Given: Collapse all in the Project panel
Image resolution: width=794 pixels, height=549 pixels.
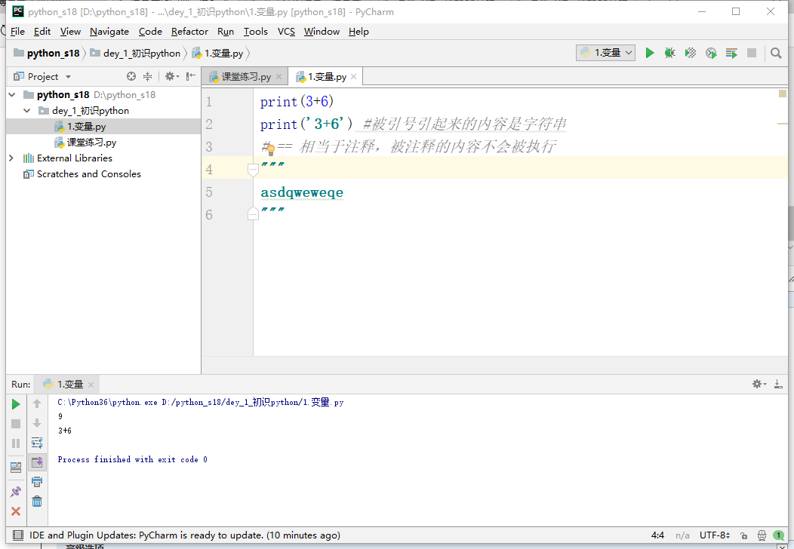Looking at the screenshot, I should (x=148, y=76).
